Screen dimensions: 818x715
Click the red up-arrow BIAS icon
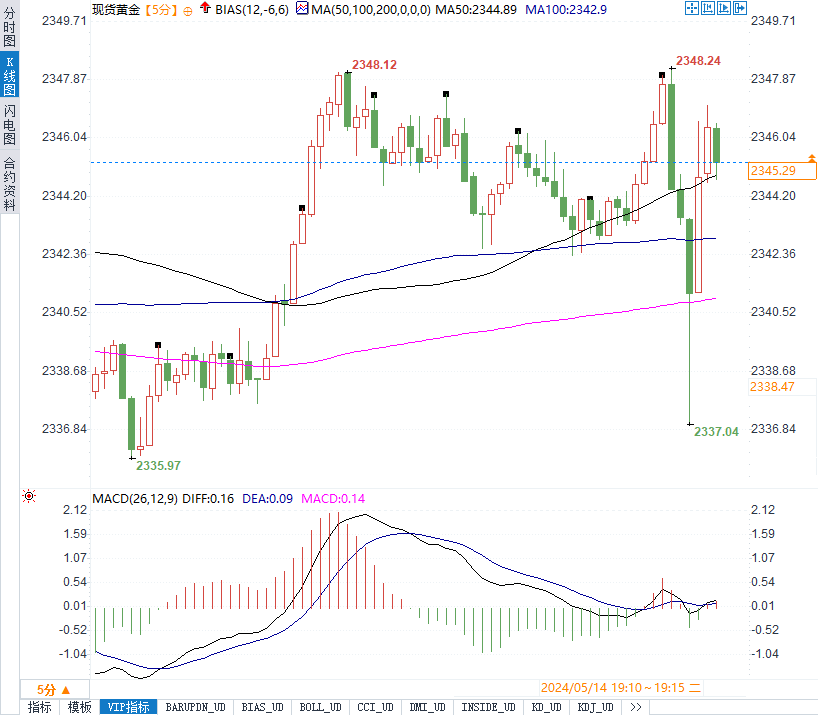click(x=206, y=8)
